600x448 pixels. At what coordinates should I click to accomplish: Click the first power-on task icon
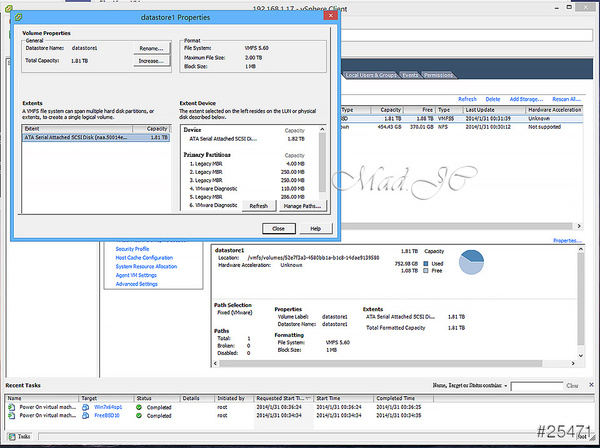point(10,408)
